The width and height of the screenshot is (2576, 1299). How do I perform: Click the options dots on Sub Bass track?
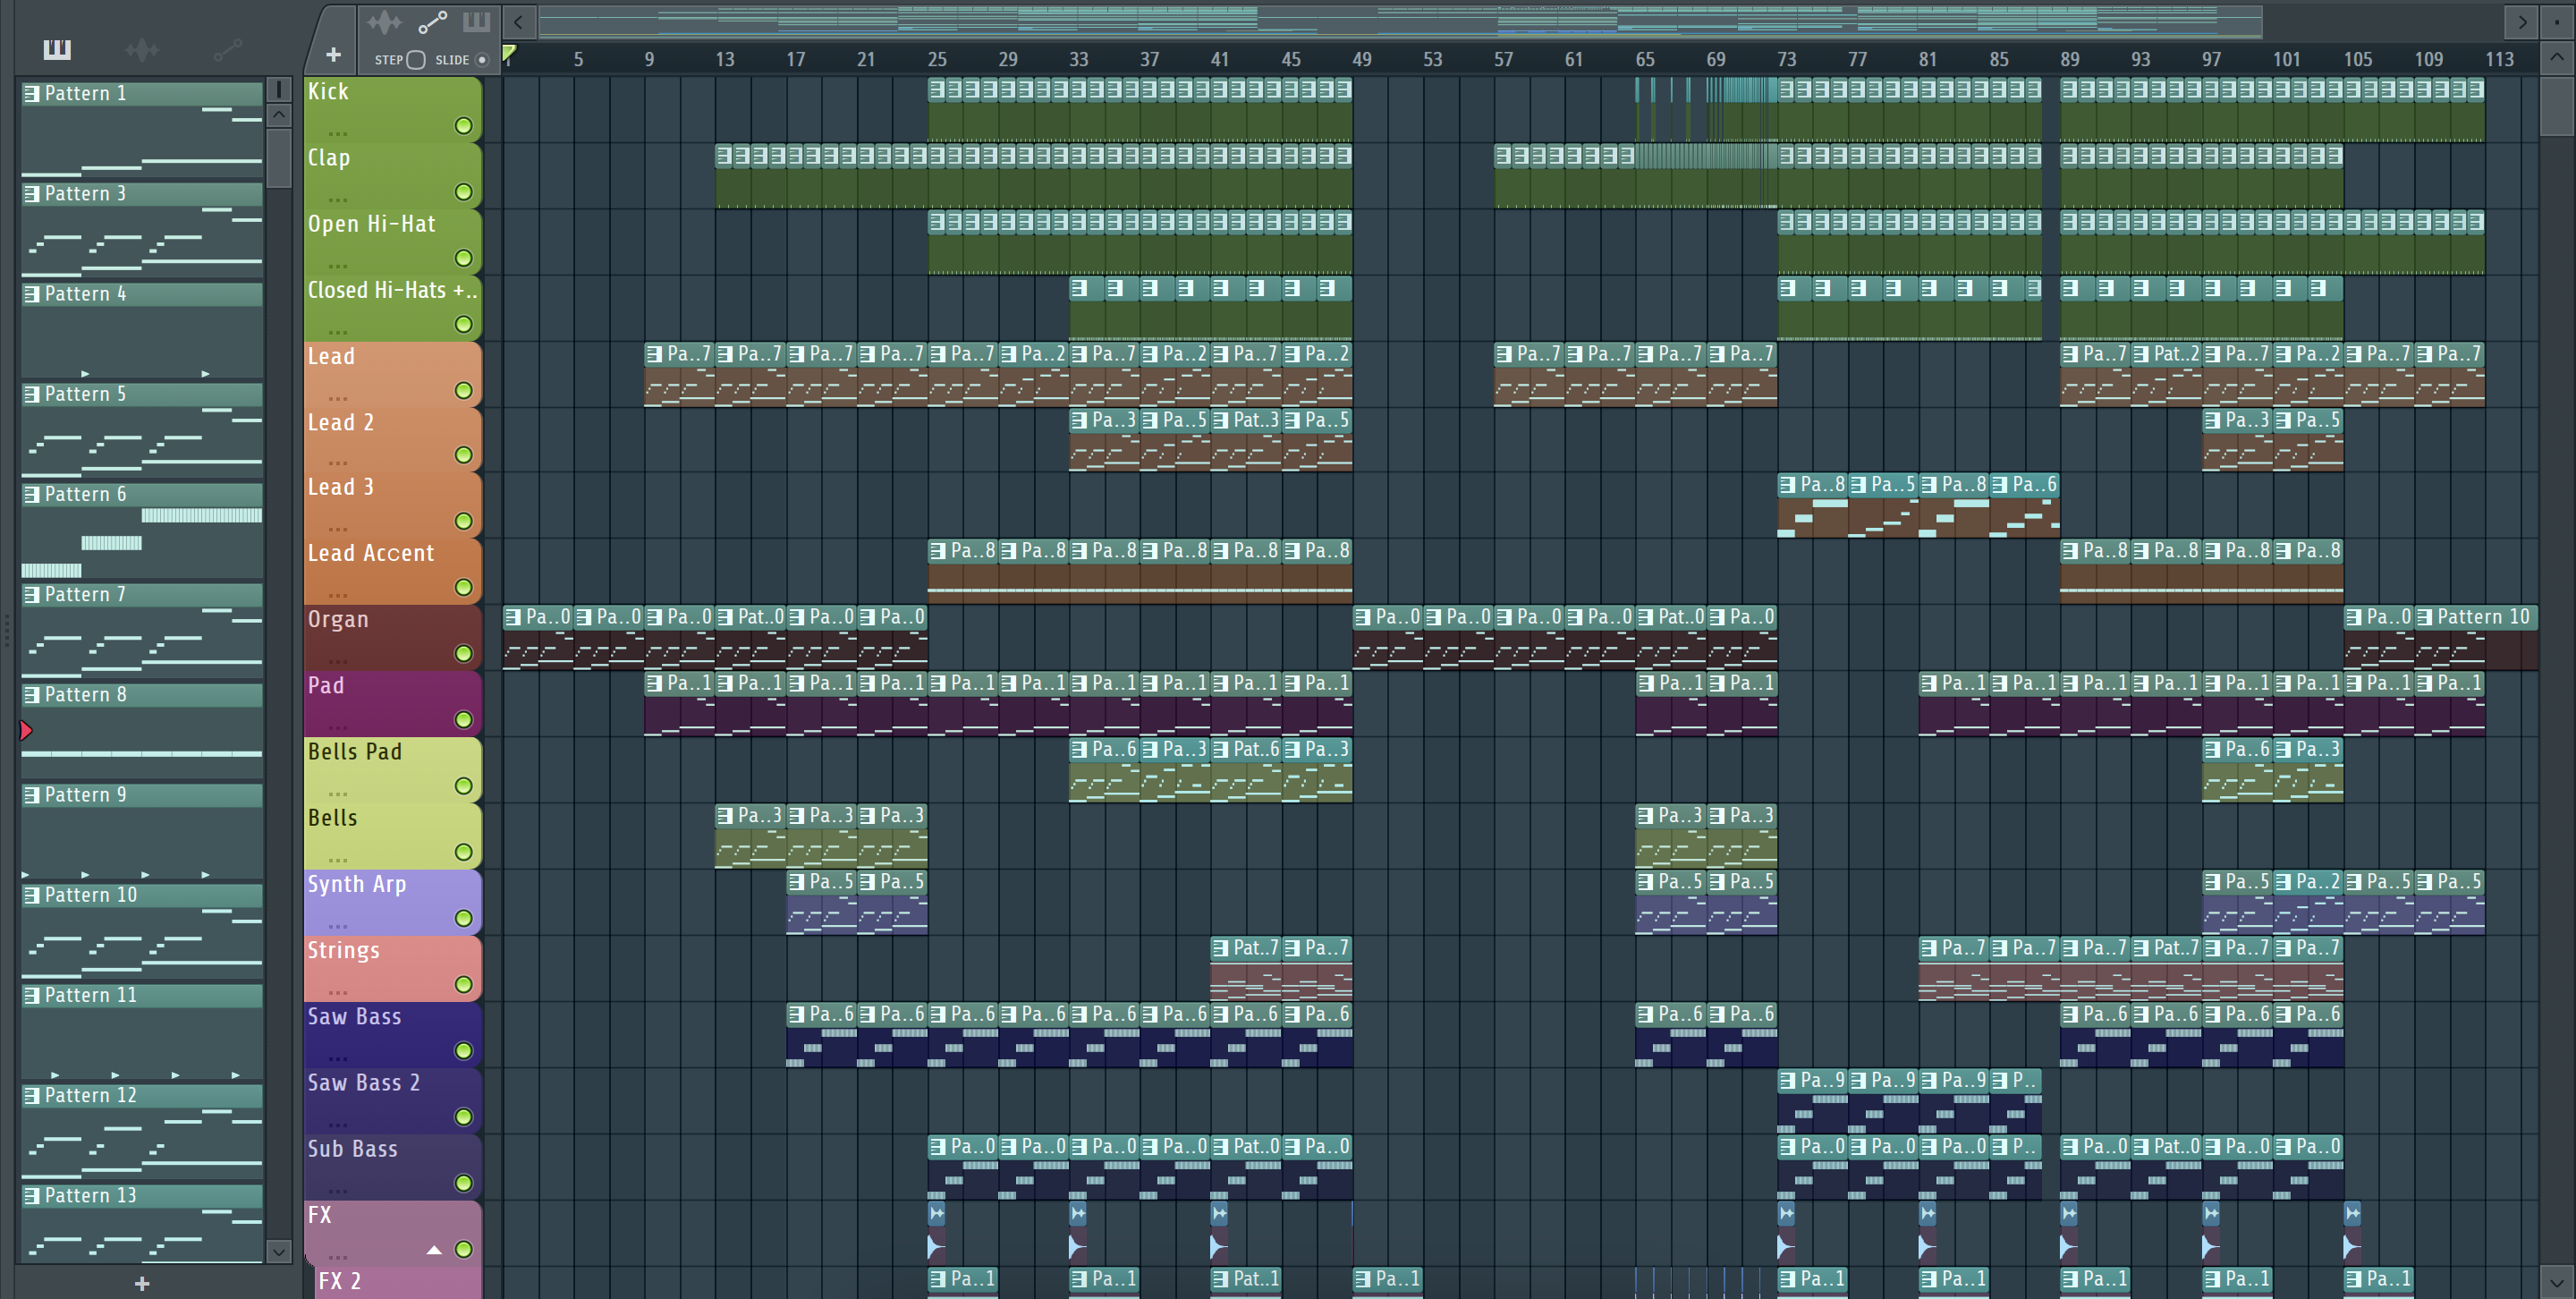click(338, 1191)
